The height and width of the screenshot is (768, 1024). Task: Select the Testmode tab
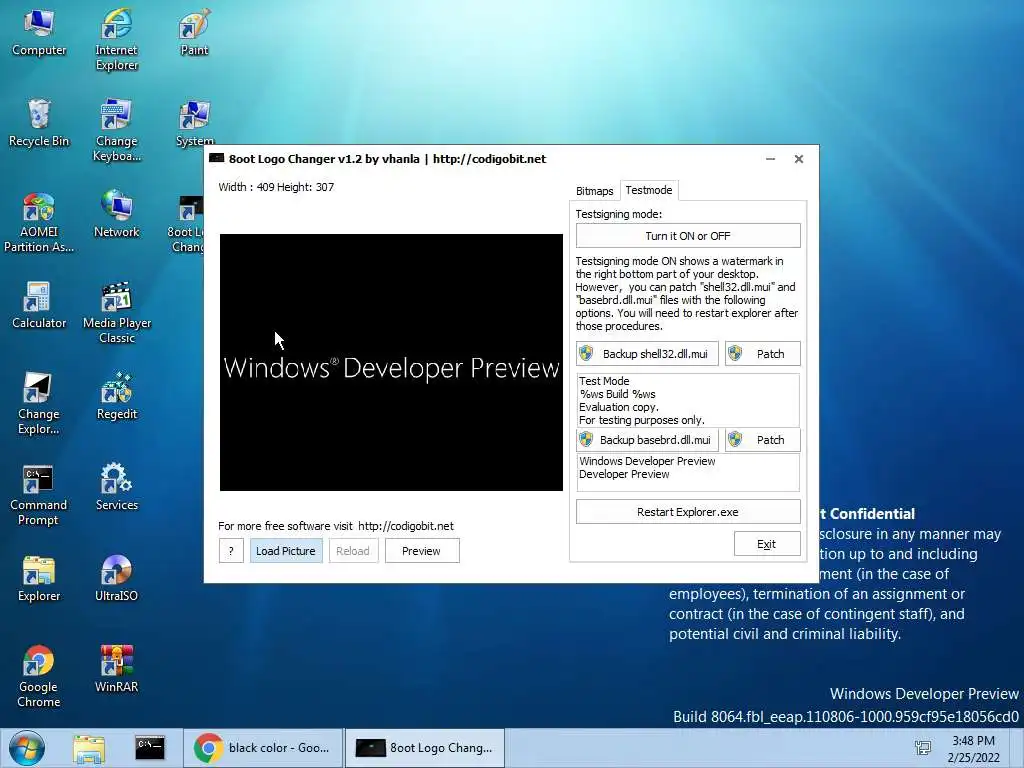648,190
